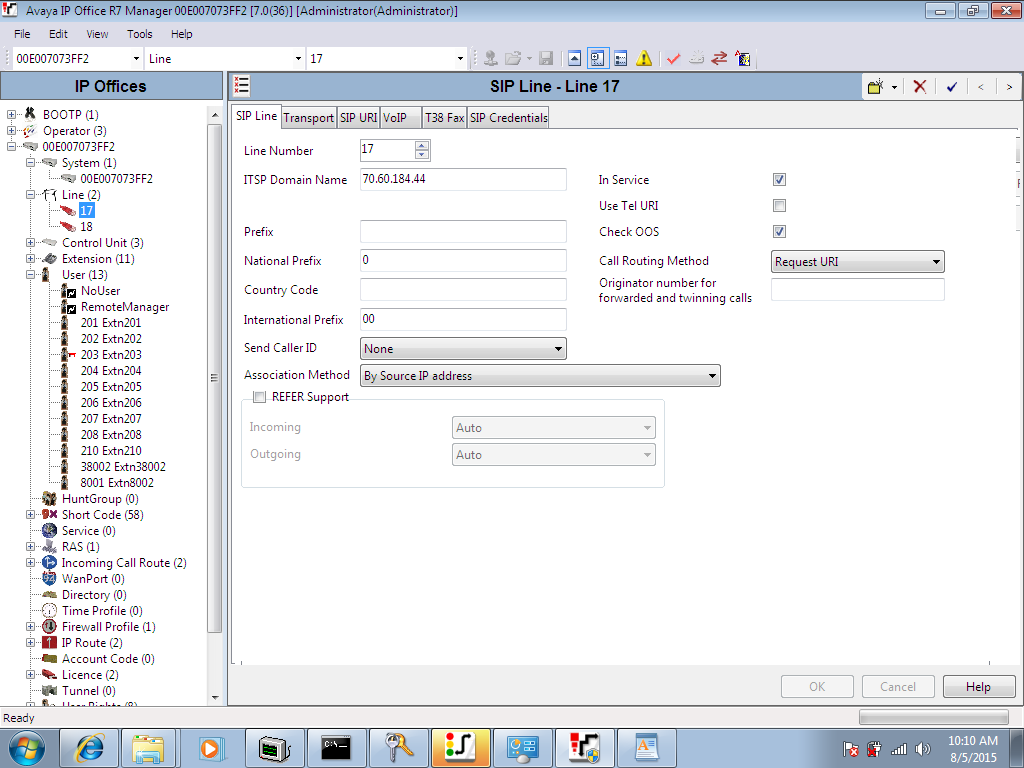Select the Short Code (58) node

(x=103, y=515)
